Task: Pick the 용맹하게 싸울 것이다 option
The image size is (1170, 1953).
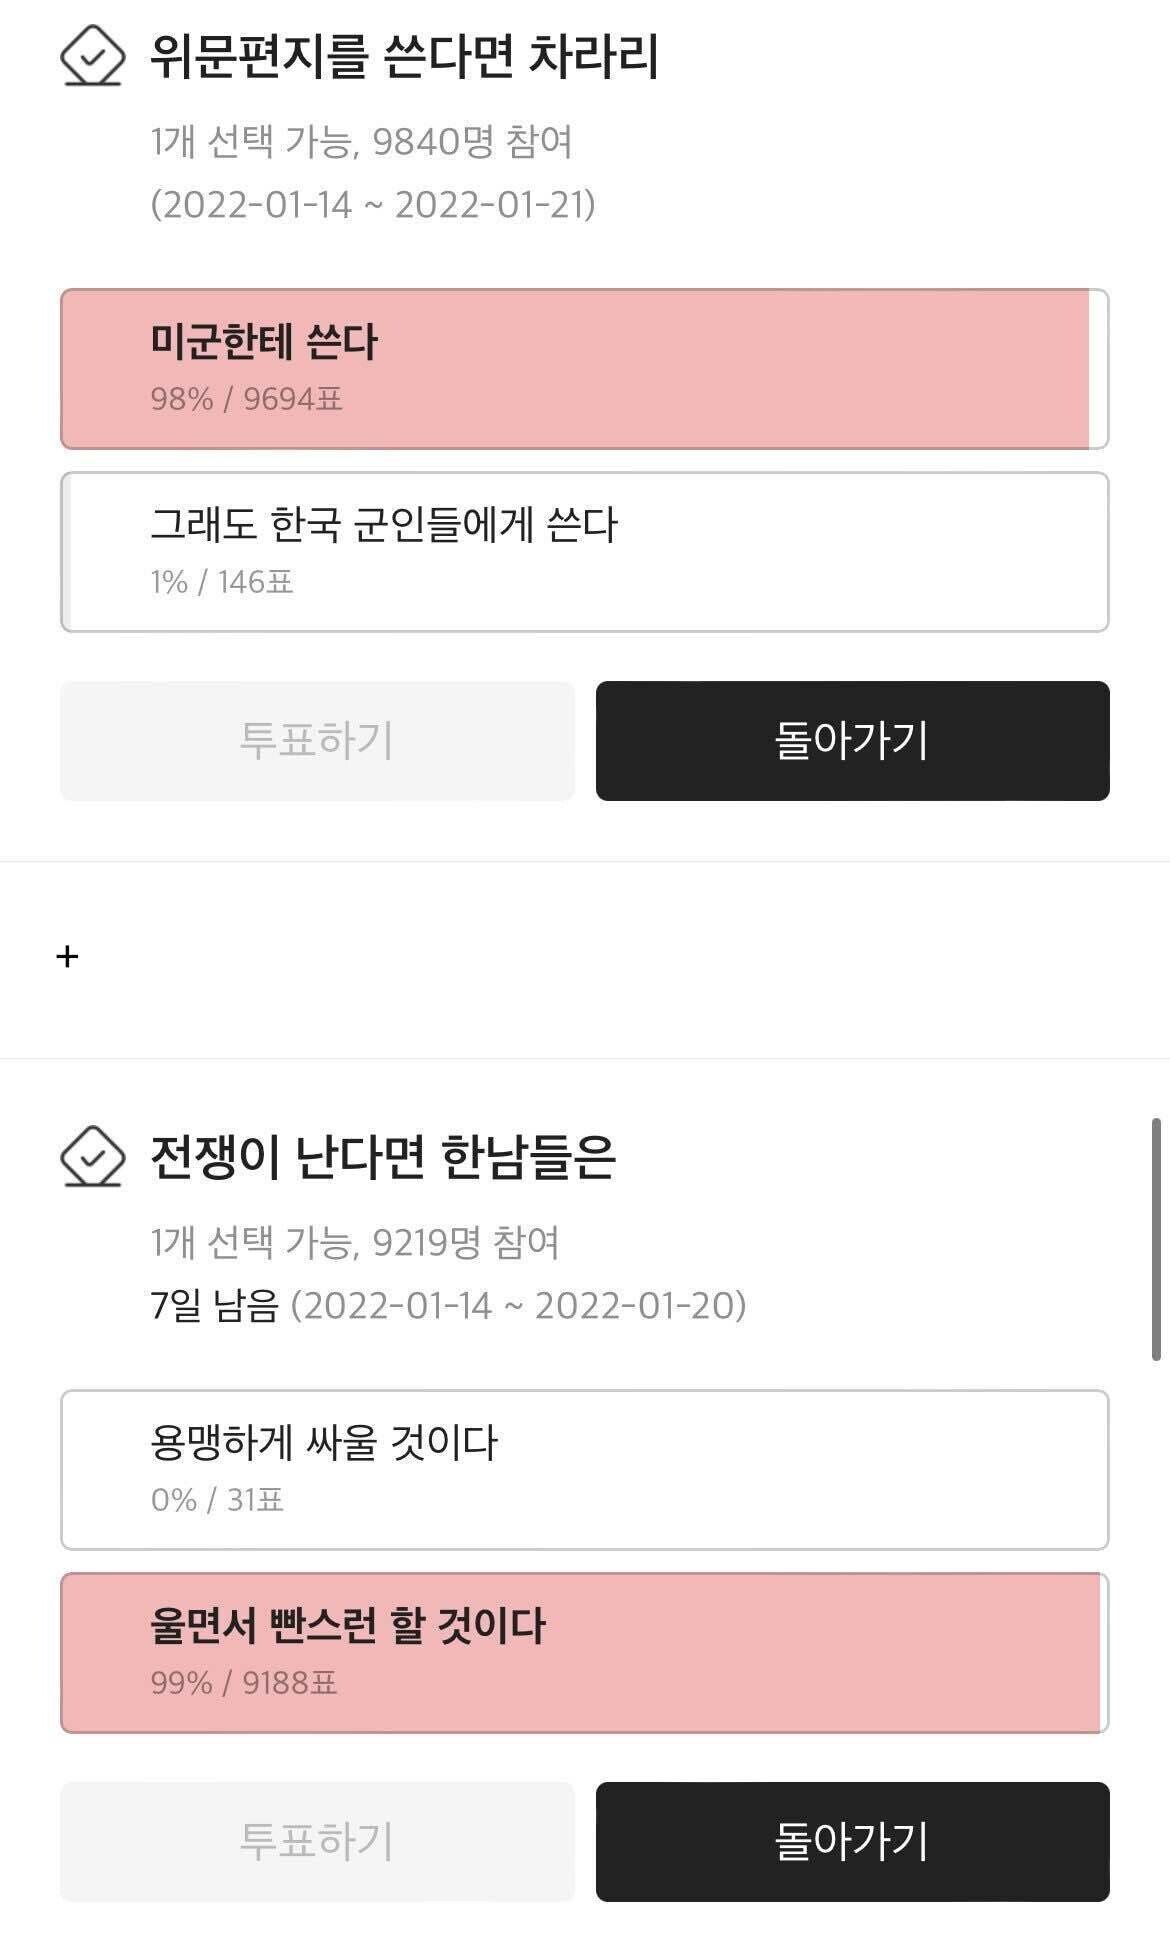Action: click(584, 1469)
